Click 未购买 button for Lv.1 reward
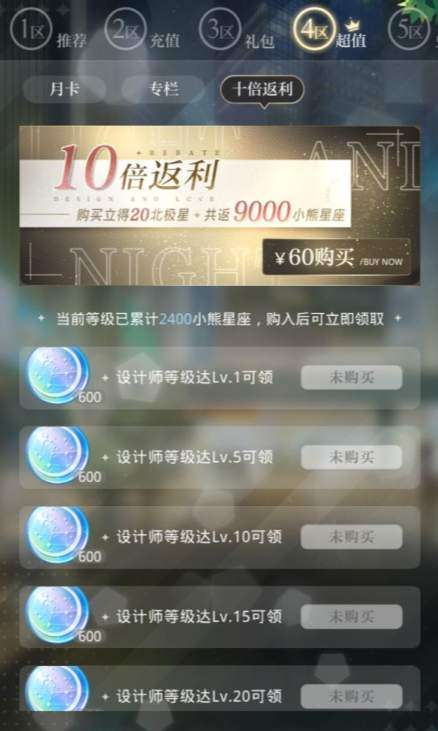This screenshot has width=438, height=731. [351, 378]
